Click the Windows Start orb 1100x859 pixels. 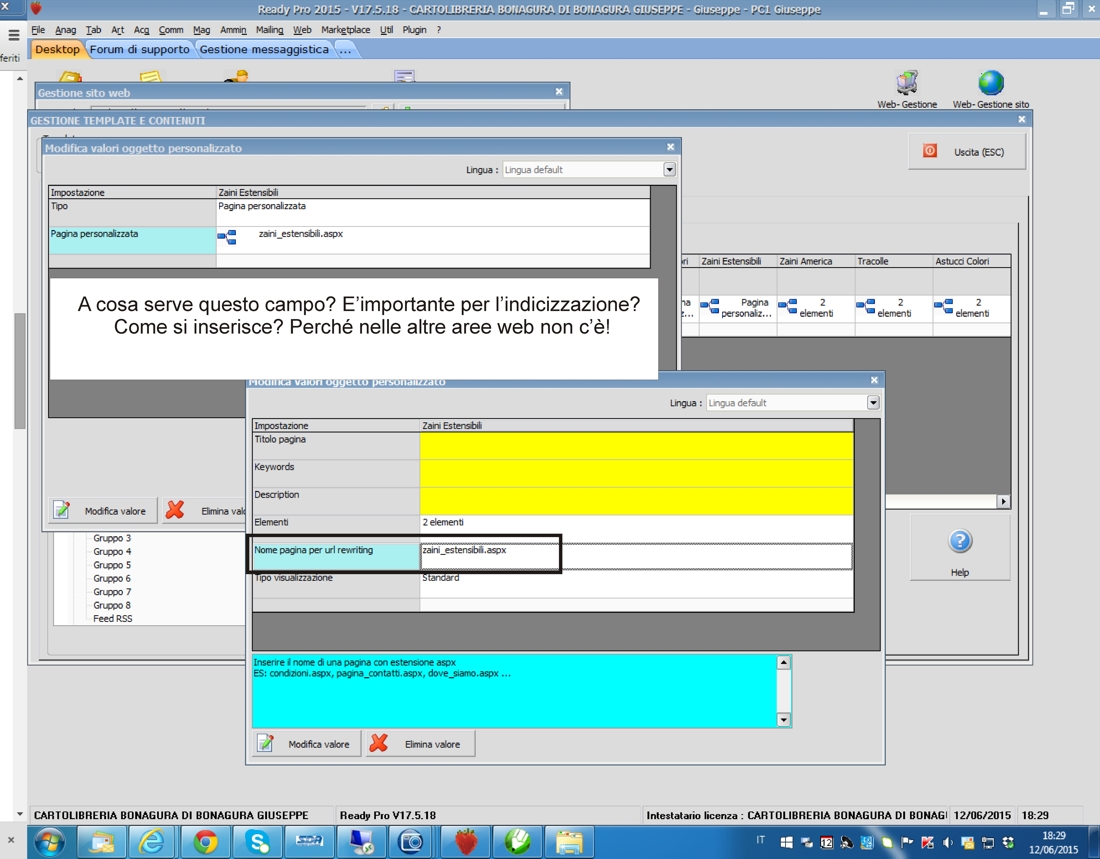[51, 841]
